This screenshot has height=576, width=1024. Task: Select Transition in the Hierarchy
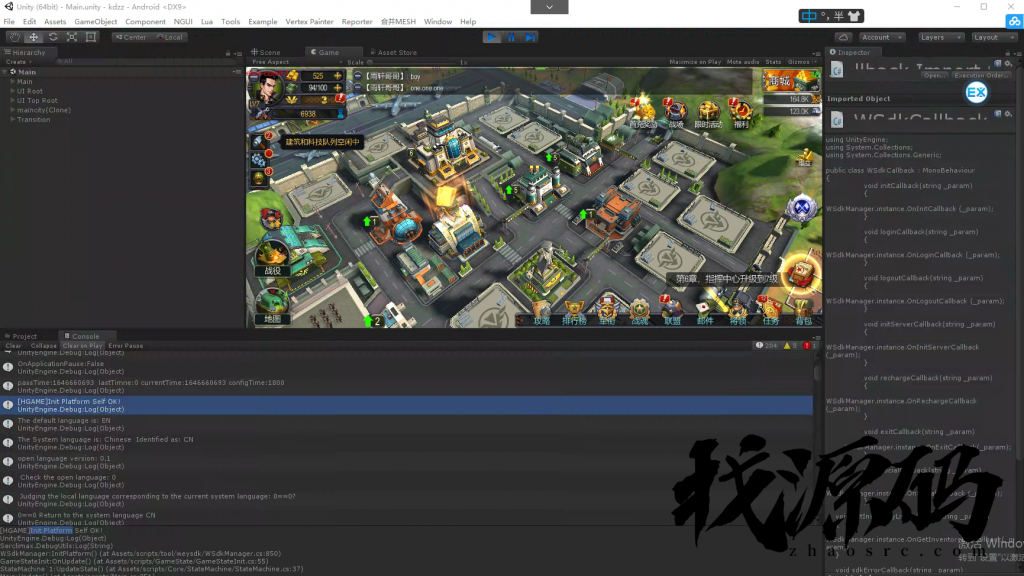33,120
